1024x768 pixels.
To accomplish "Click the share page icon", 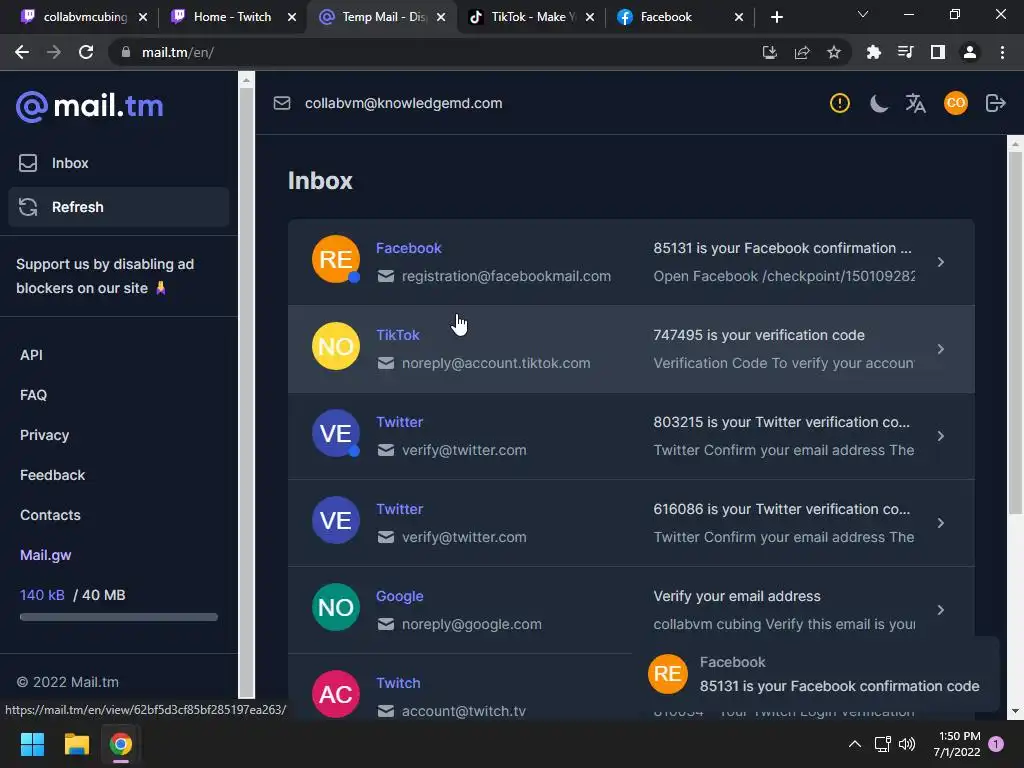I will click(802, 52).
